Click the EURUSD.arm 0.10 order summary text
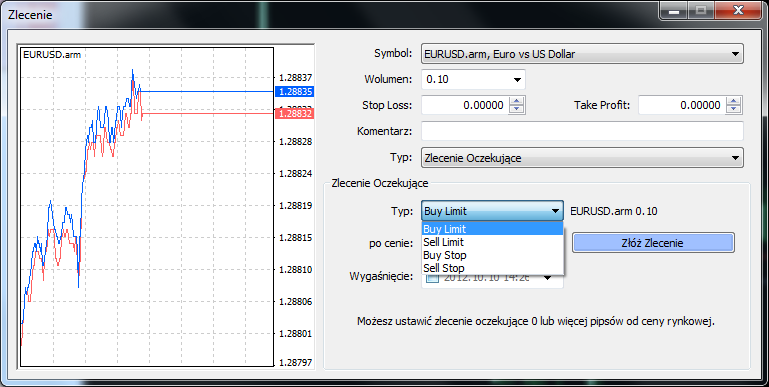Image resolution: width=769 pixels, height=387 pixels. pyautogui.click(x=614, y=211)
